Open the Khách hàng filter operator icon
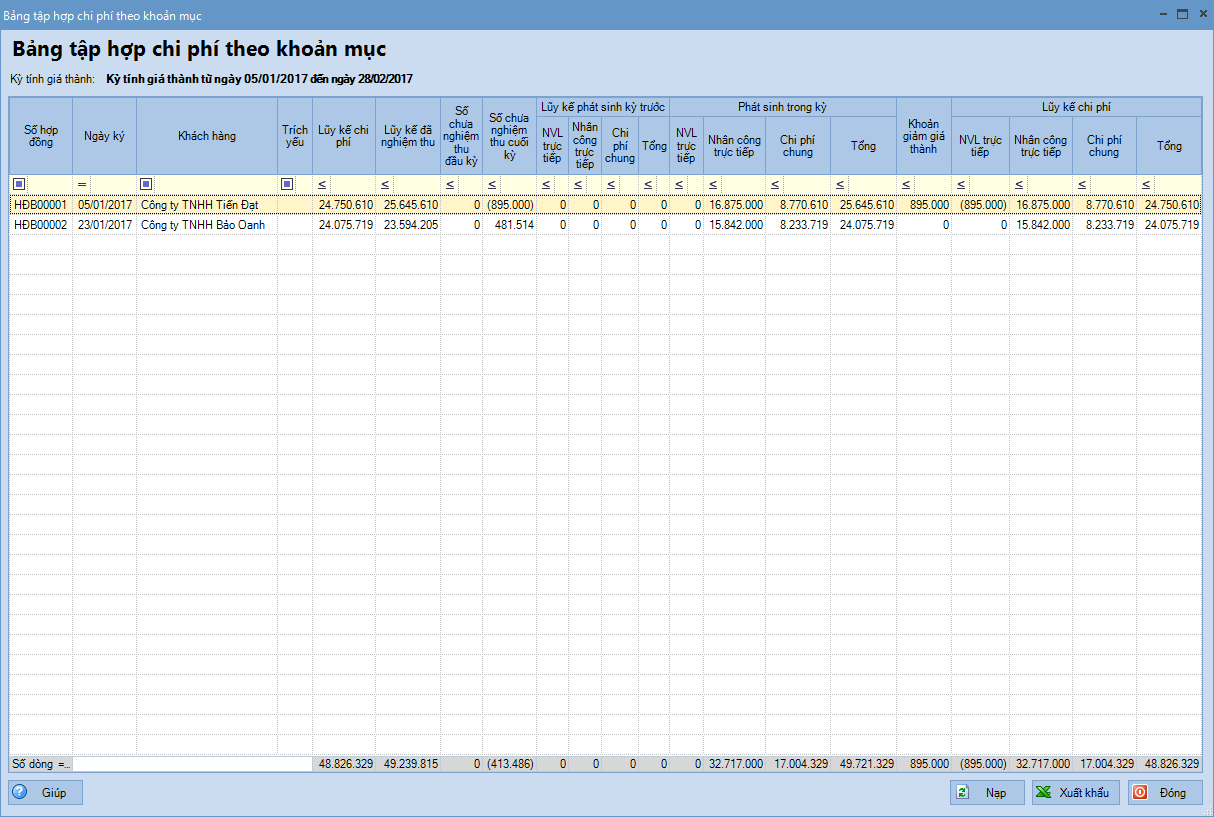The image size is (1214, 817). (x=146, y=184)
